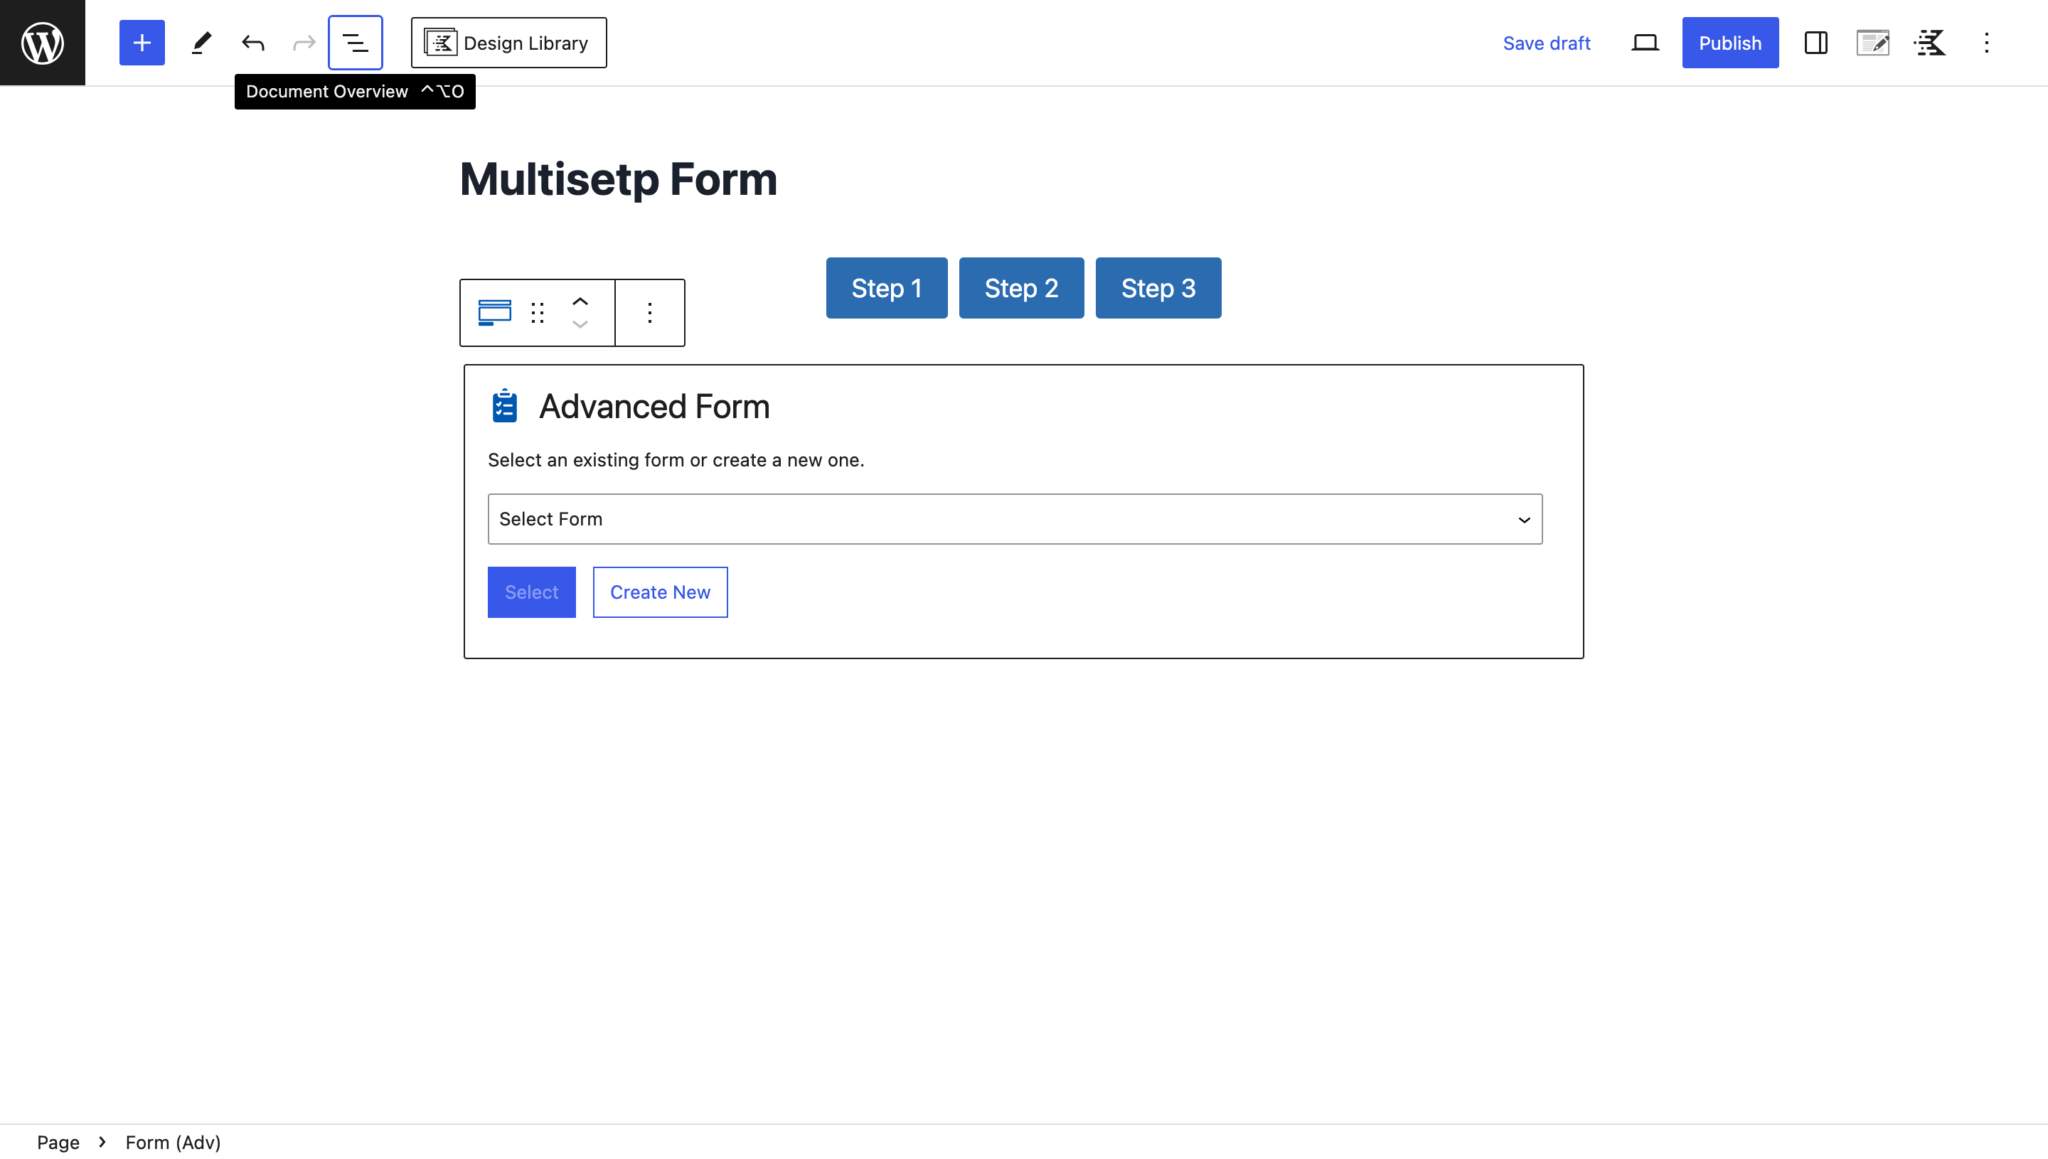The height and width of the screenshot is (1159, 2048).
Task: Preview the page with the laptop icon
Action: point(1645,42)
